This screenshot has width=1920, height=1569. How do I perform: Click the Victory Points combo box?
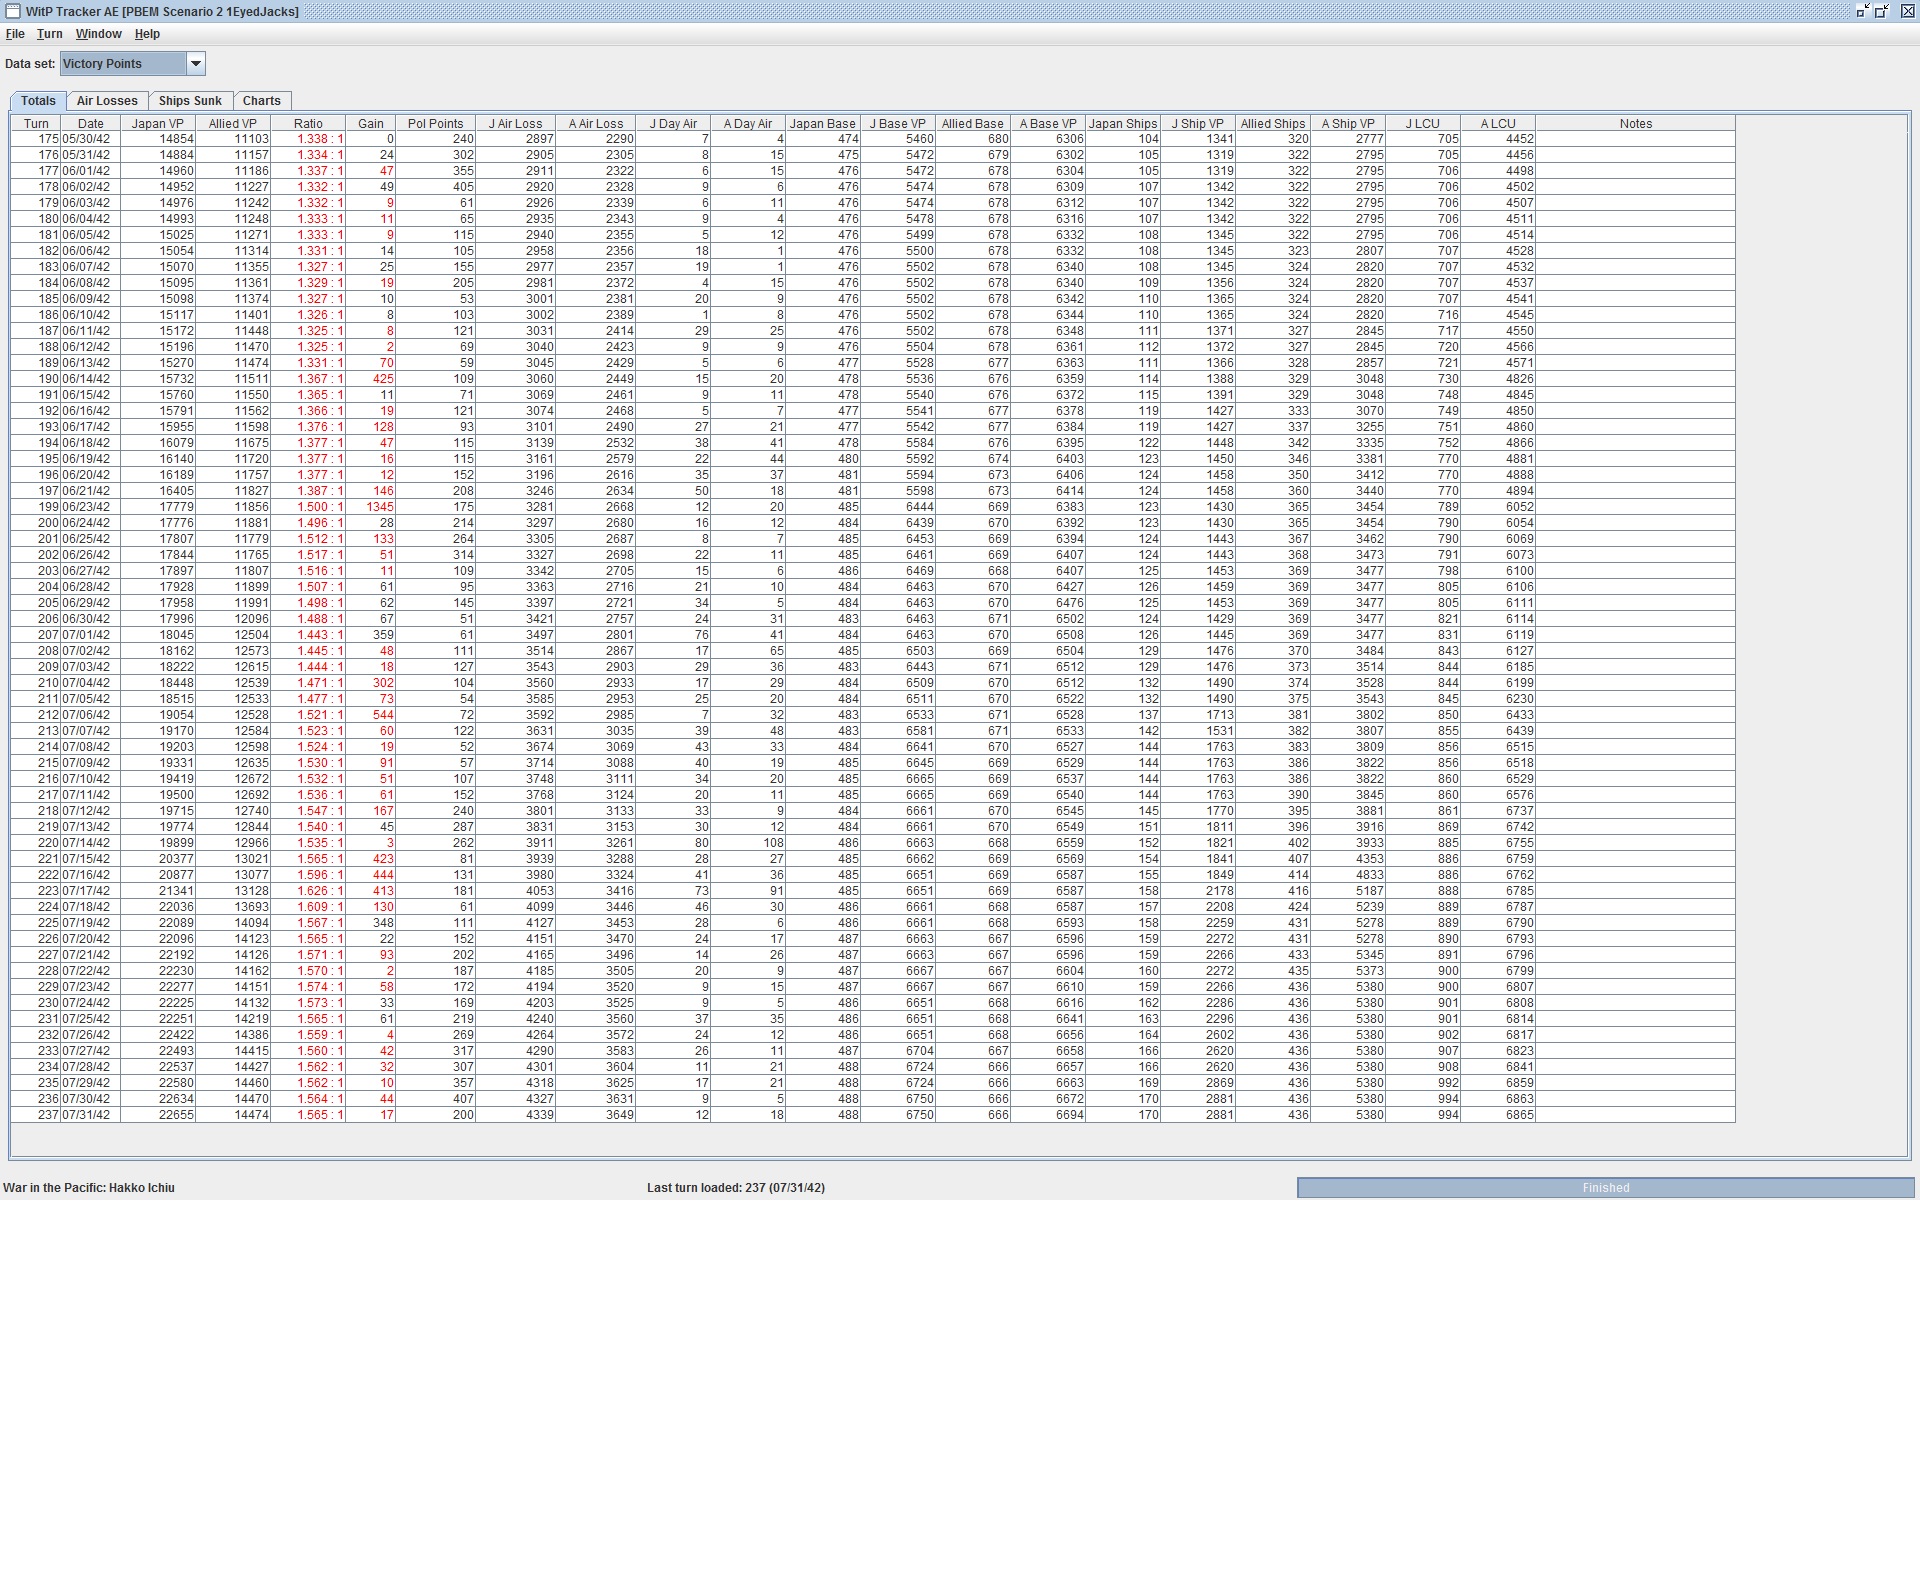[x=122, y=64]
